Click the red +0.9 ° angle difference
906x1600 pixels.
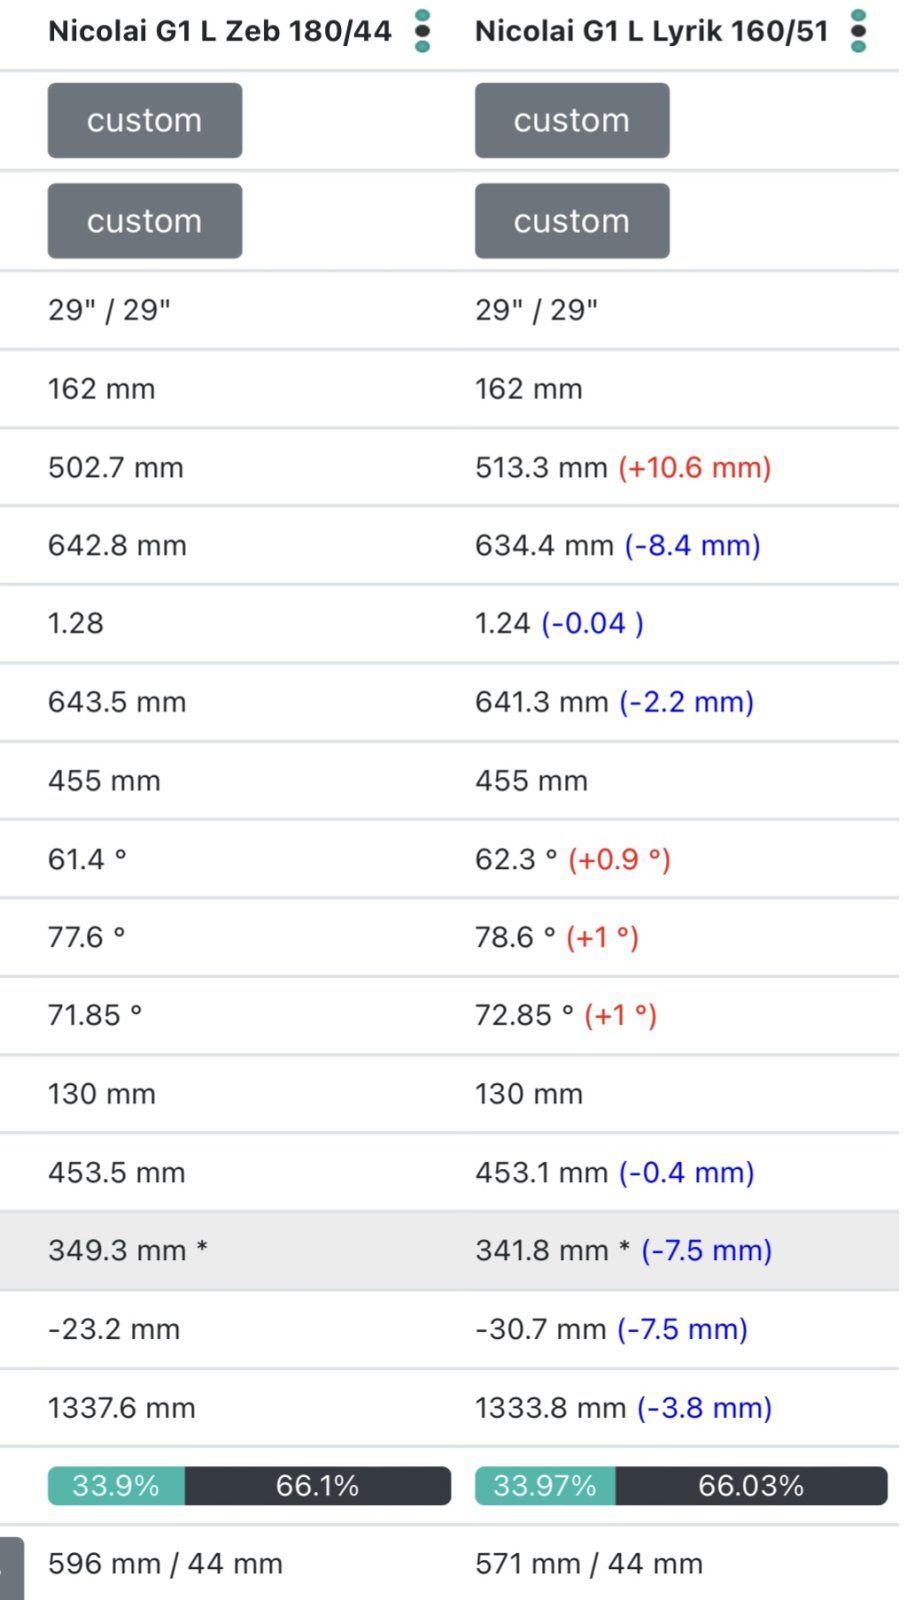click(619, 859)
